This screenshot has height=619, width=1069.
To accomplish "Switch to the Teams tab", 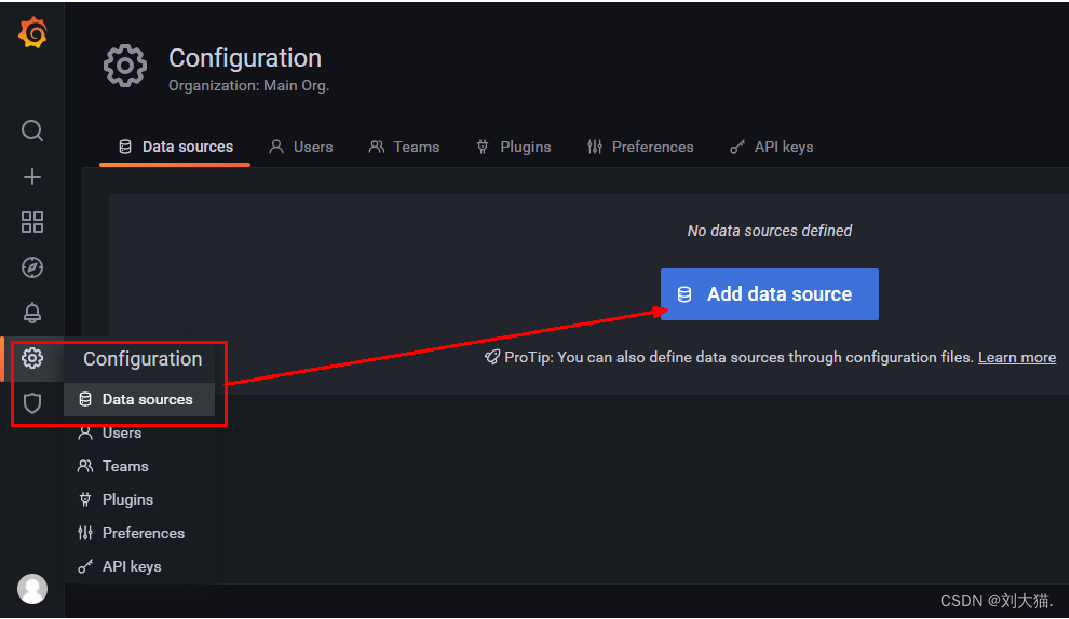I will point(404,147).
